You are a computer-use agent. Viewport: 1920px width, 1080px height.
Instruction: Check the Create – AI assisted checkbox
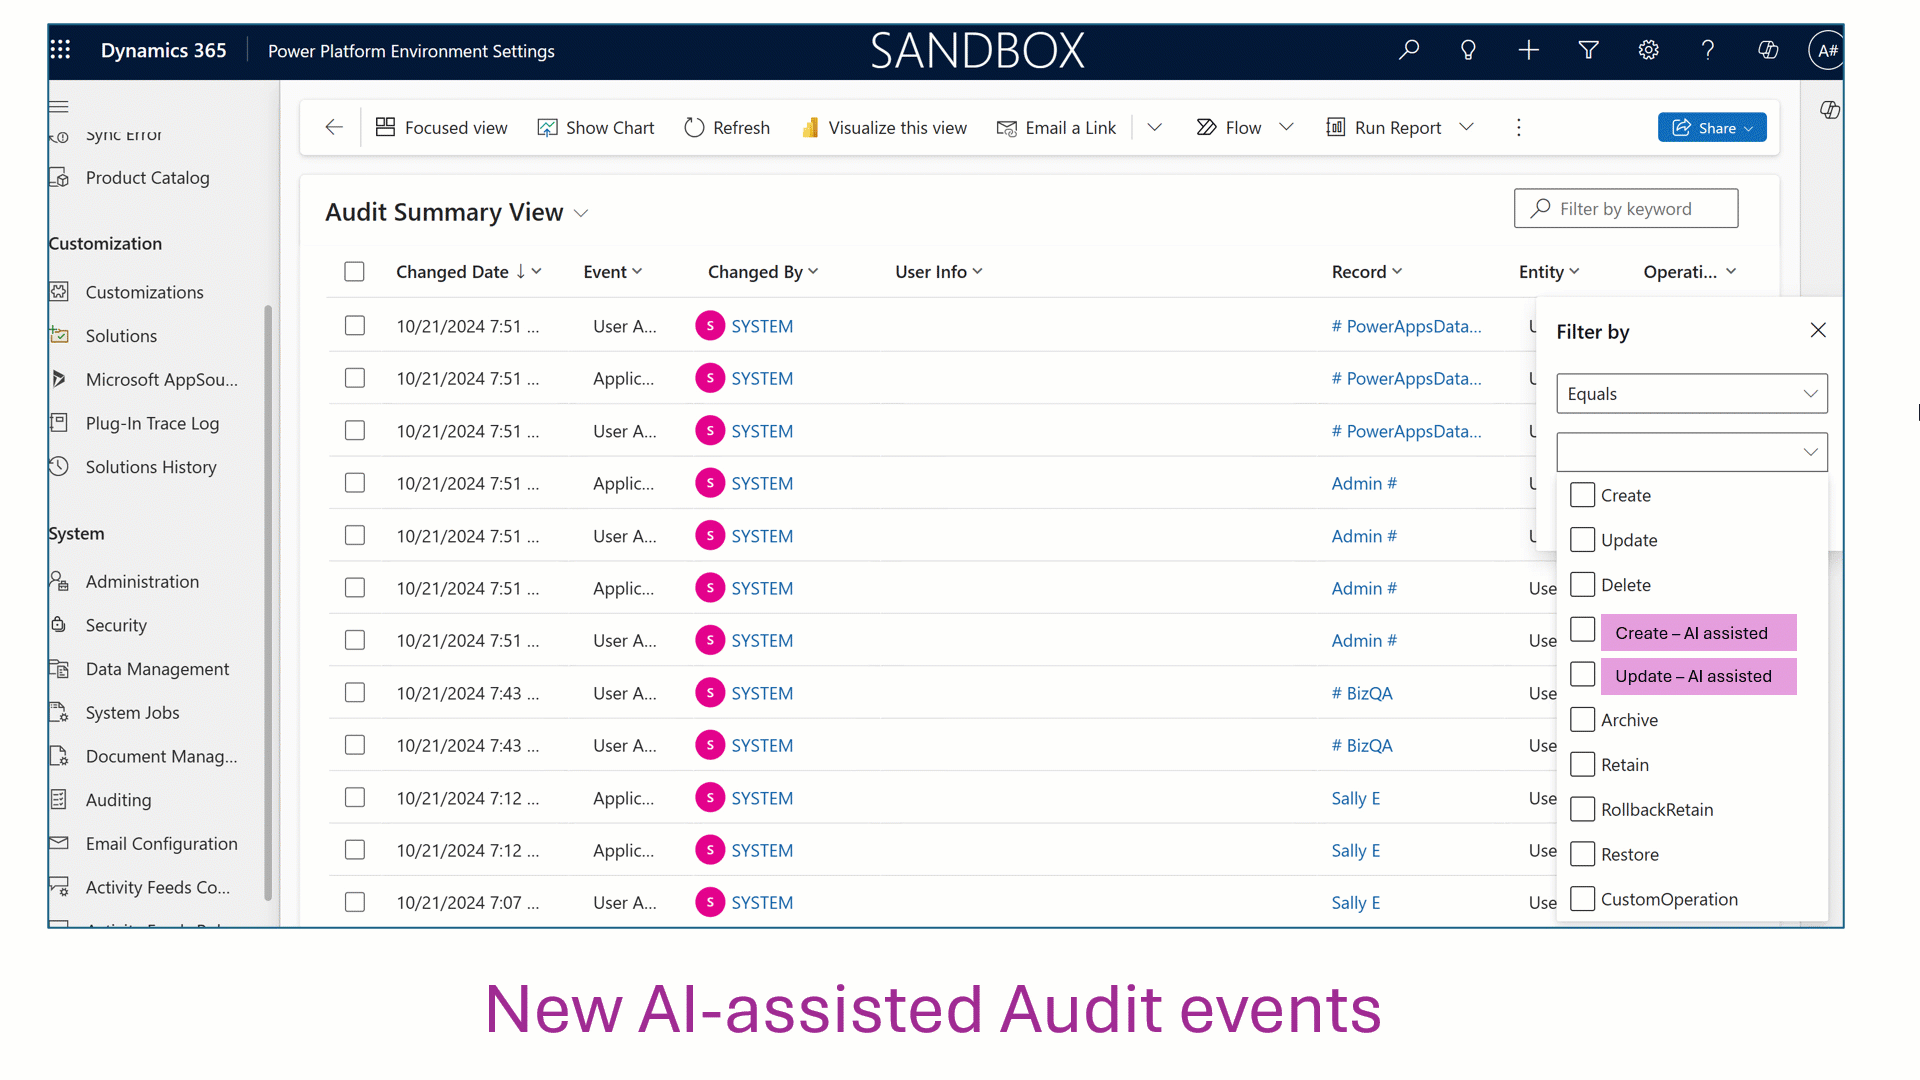(x=1582, y=630)
